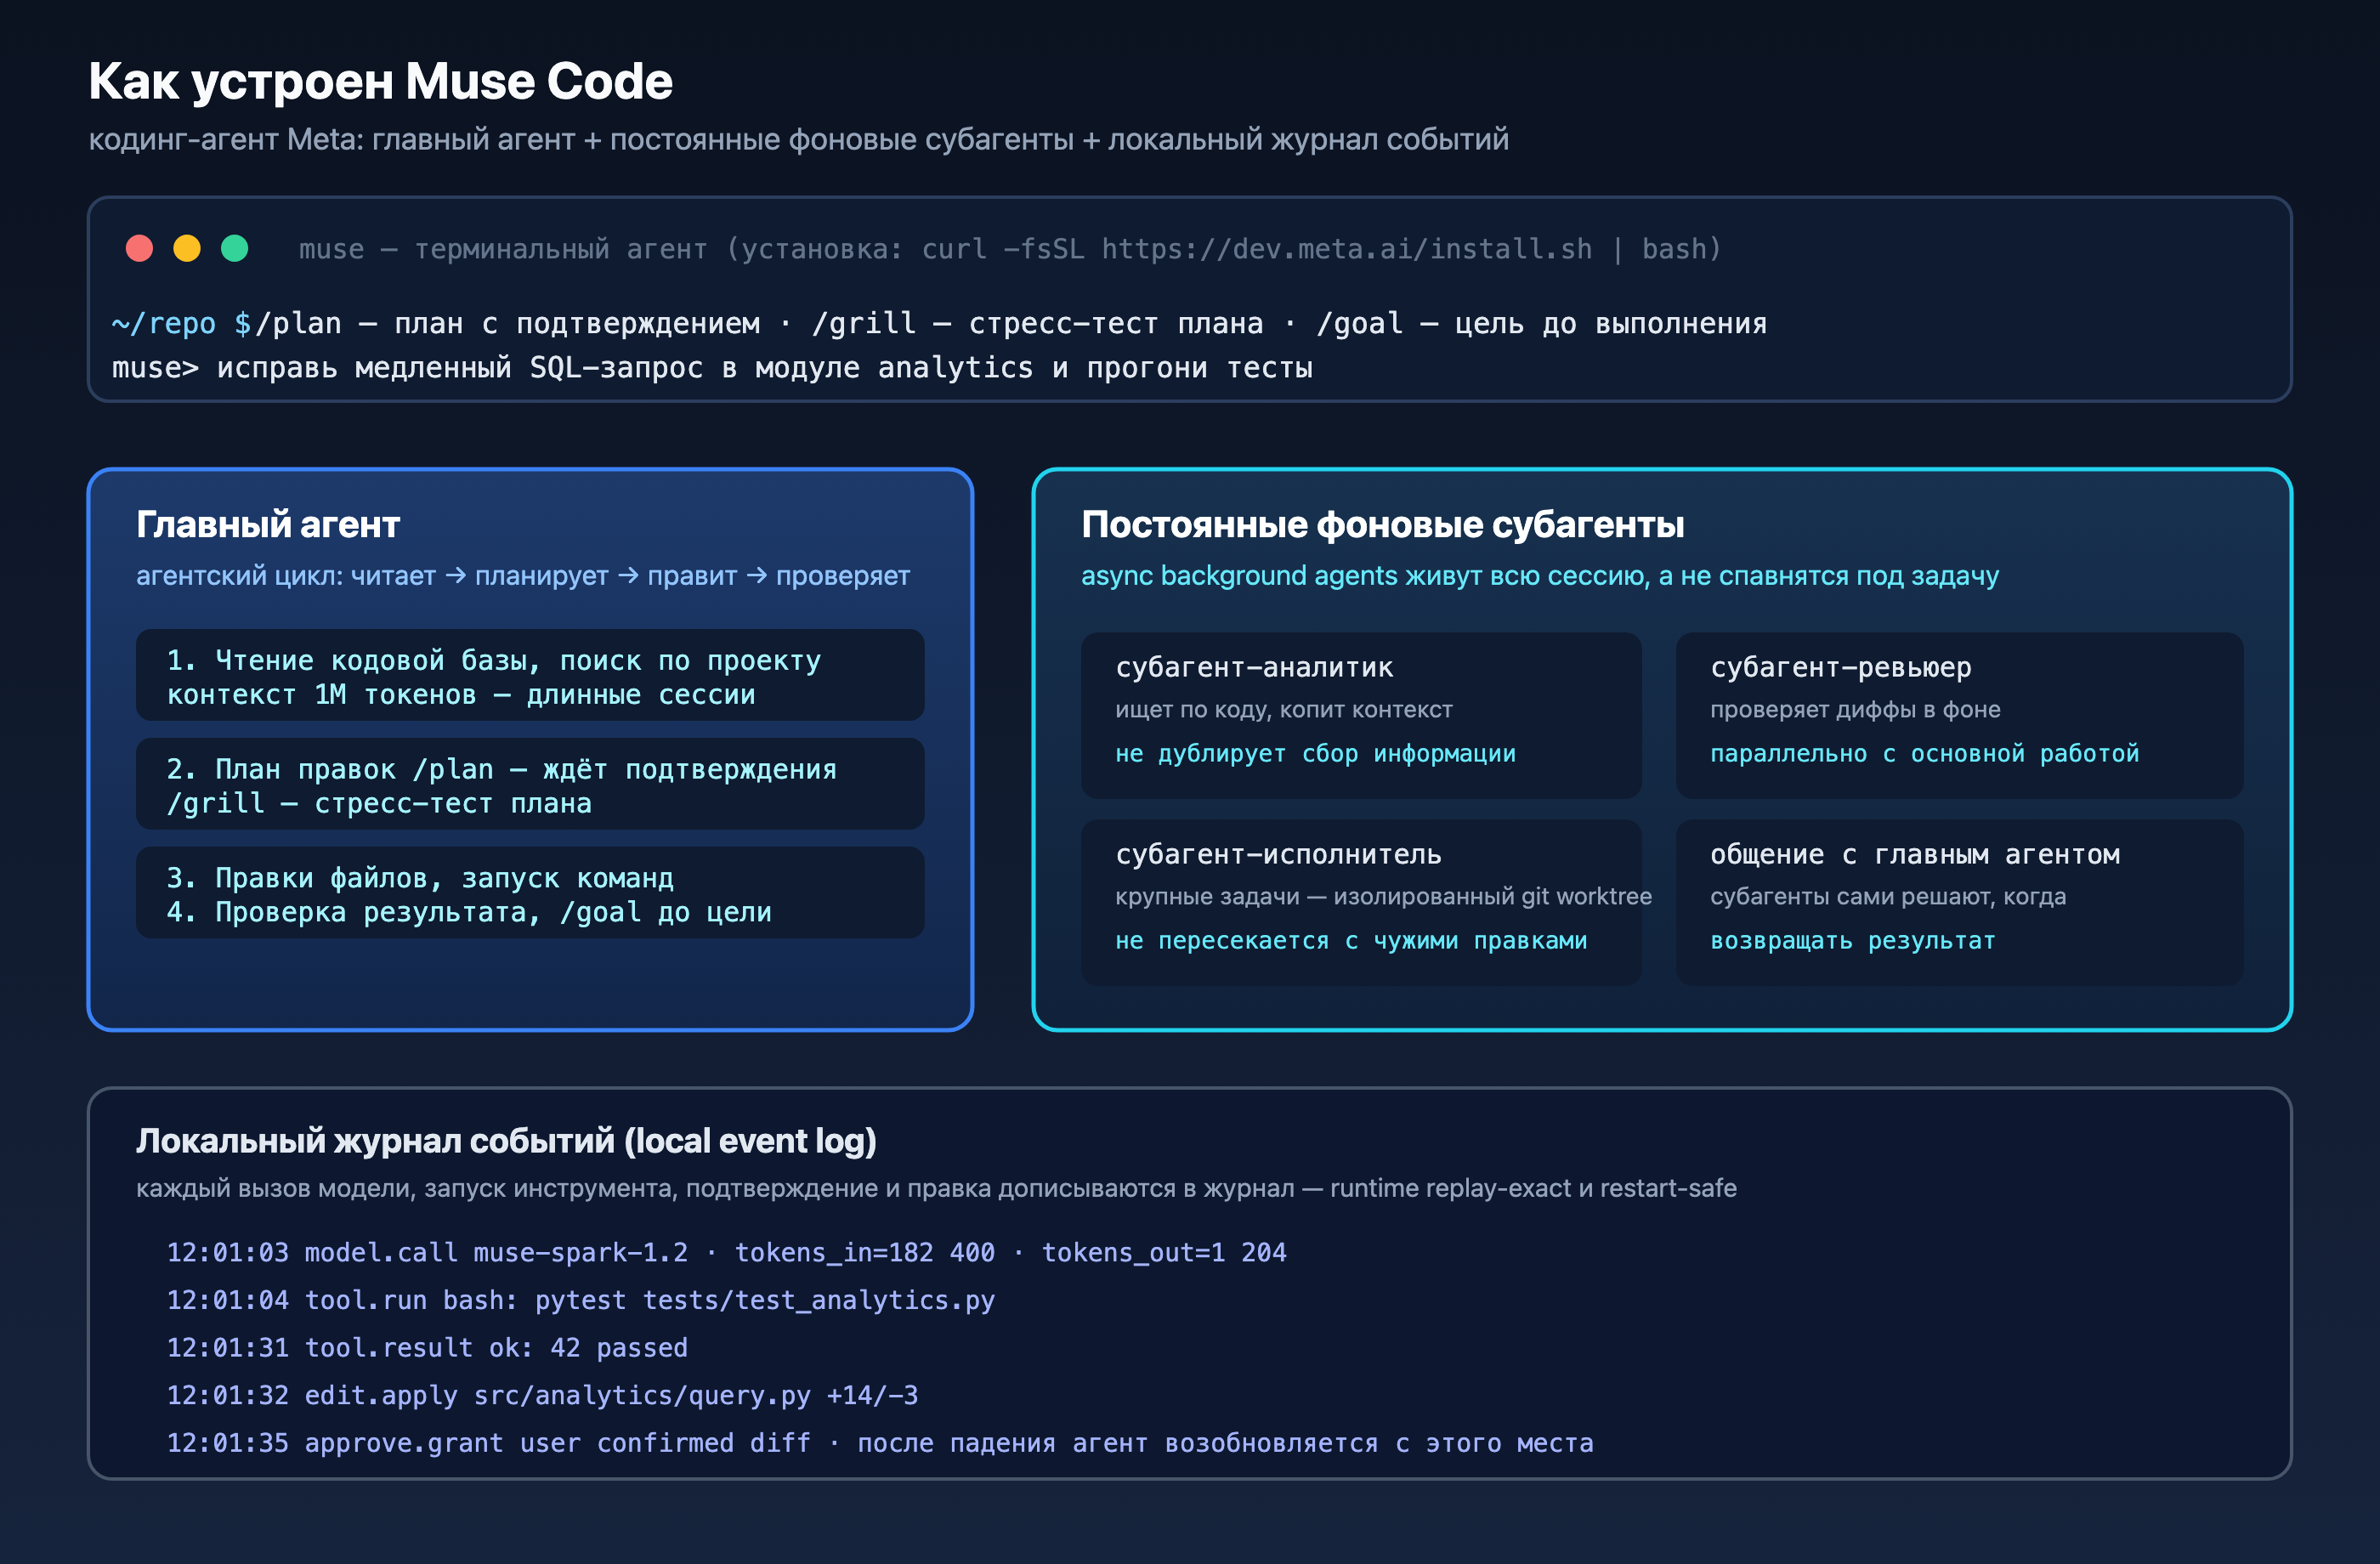Image resolution: width=2380 pixels, height=1564 pixels.
Task: Click '/grill — стресс-тест плана' in step 2 card
Action: (x=379, y=803)
